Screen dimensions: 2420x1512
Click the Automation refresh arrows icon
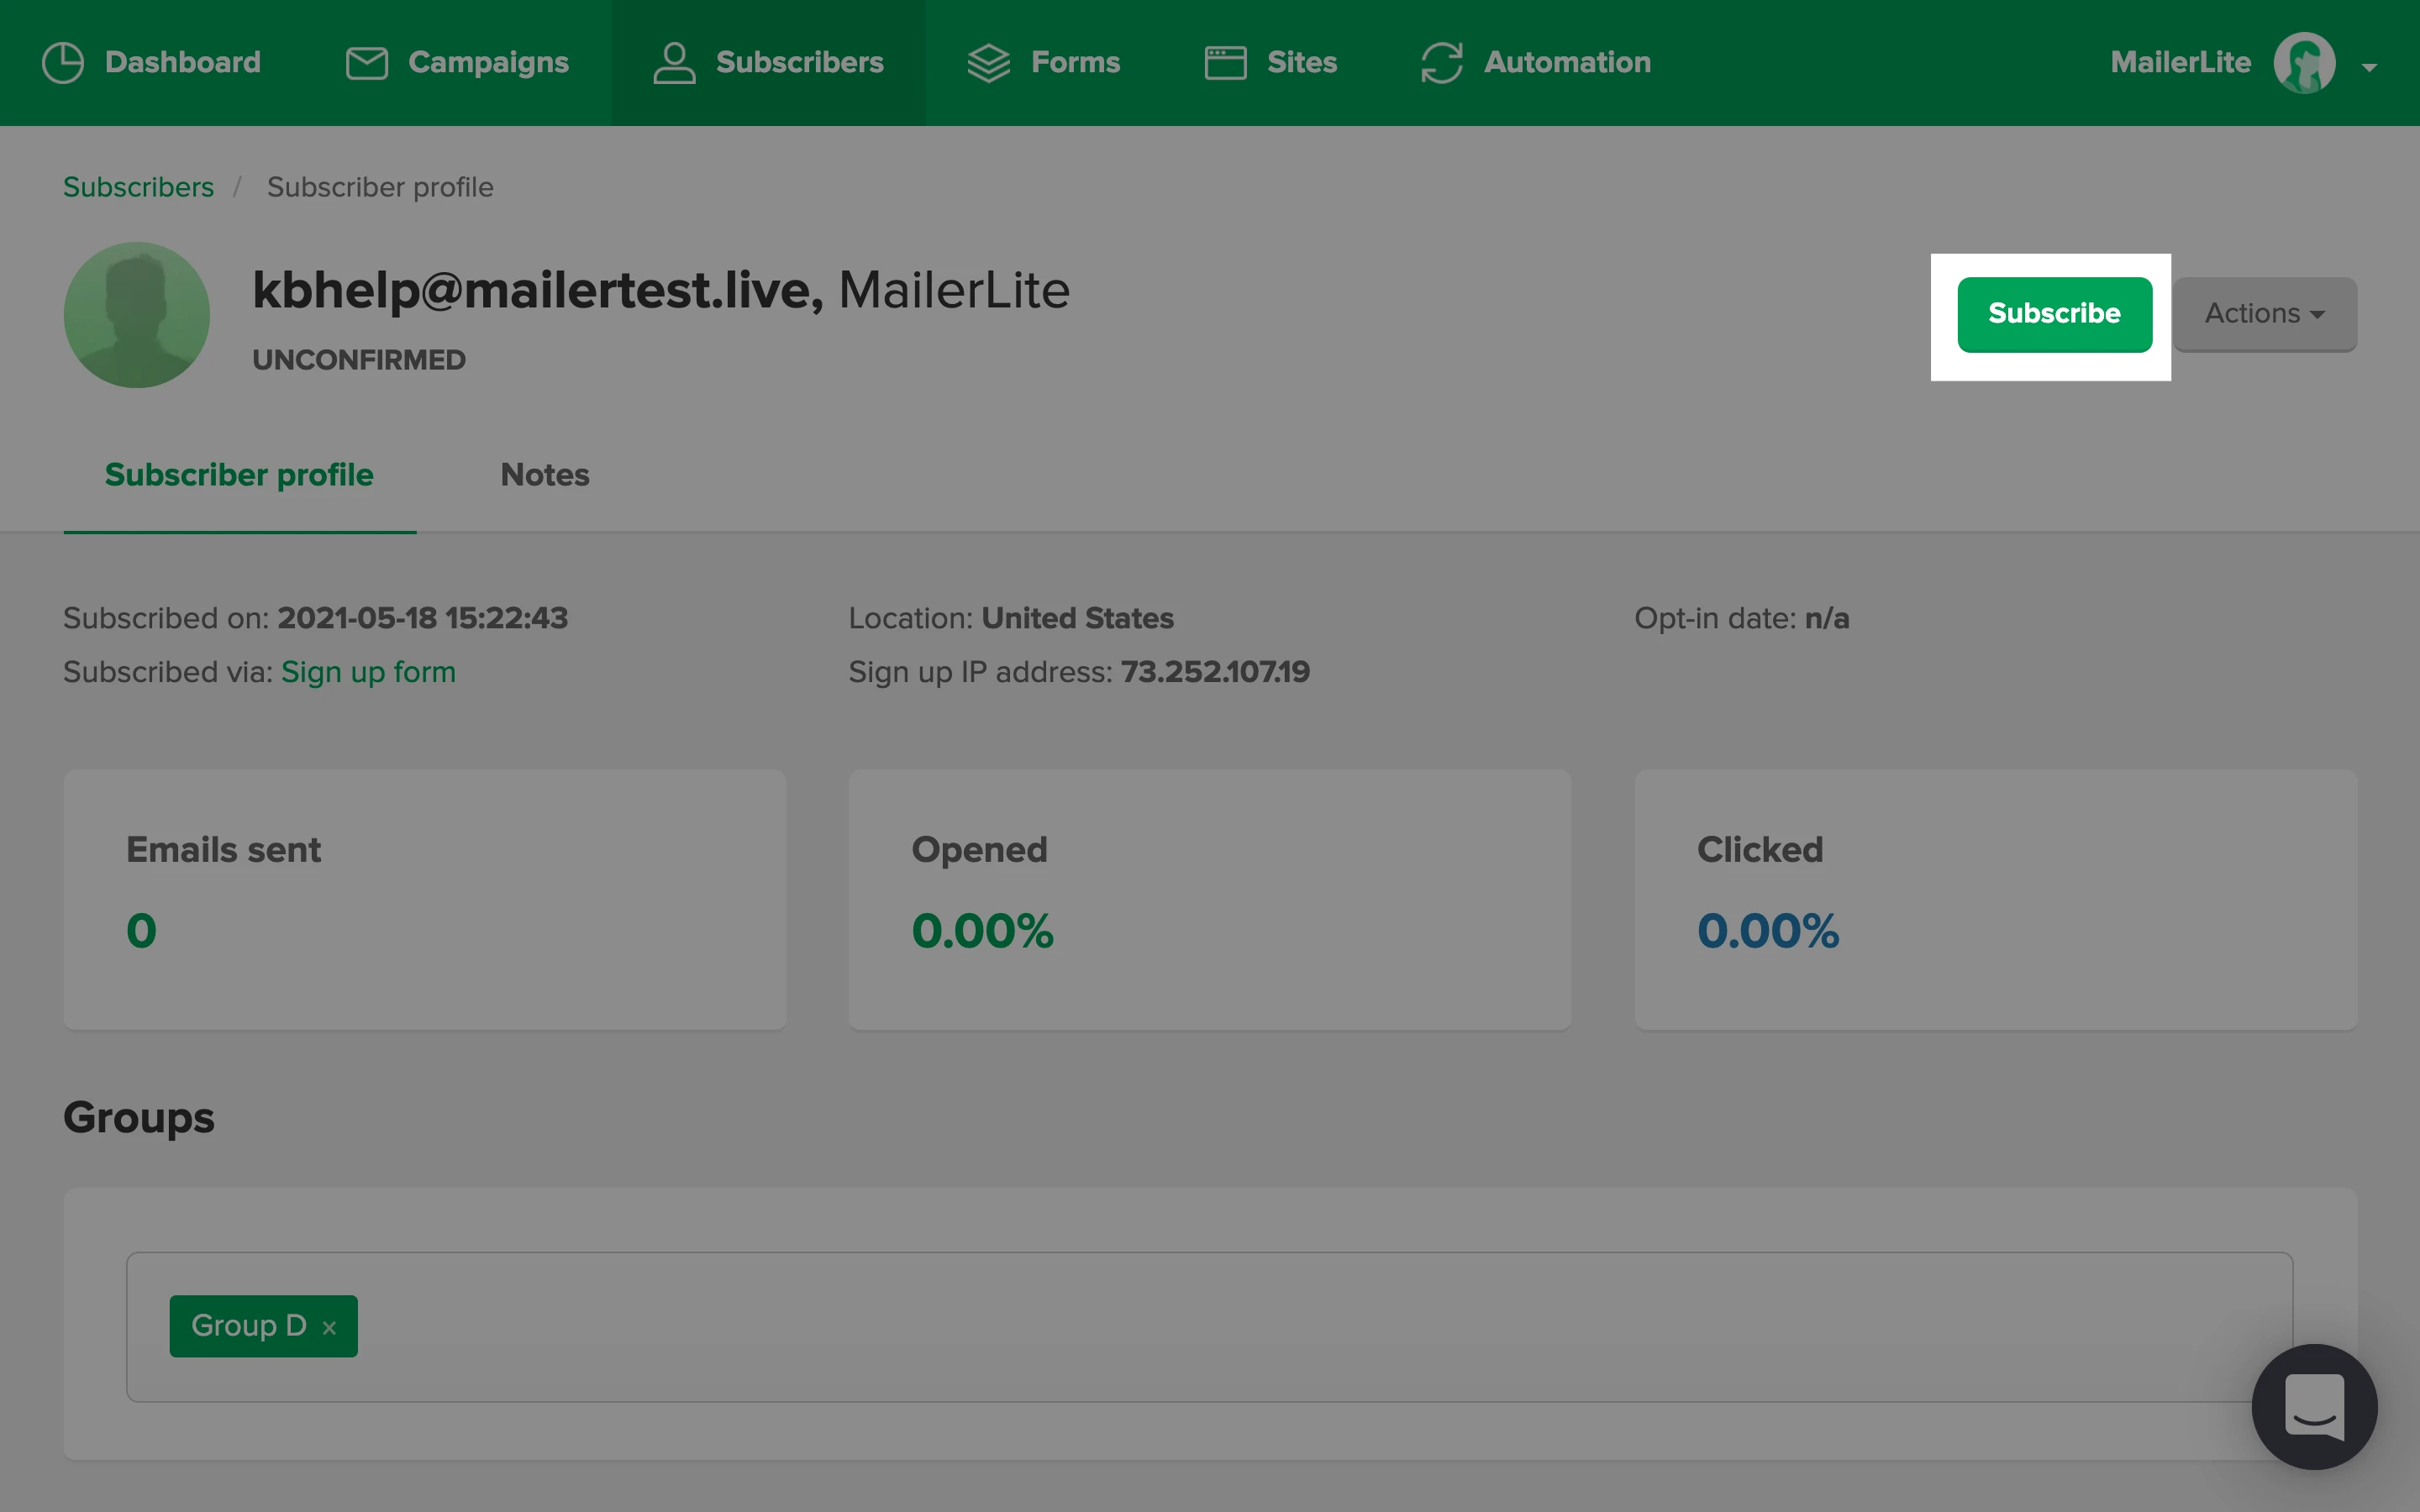[x=1441, y=63]
